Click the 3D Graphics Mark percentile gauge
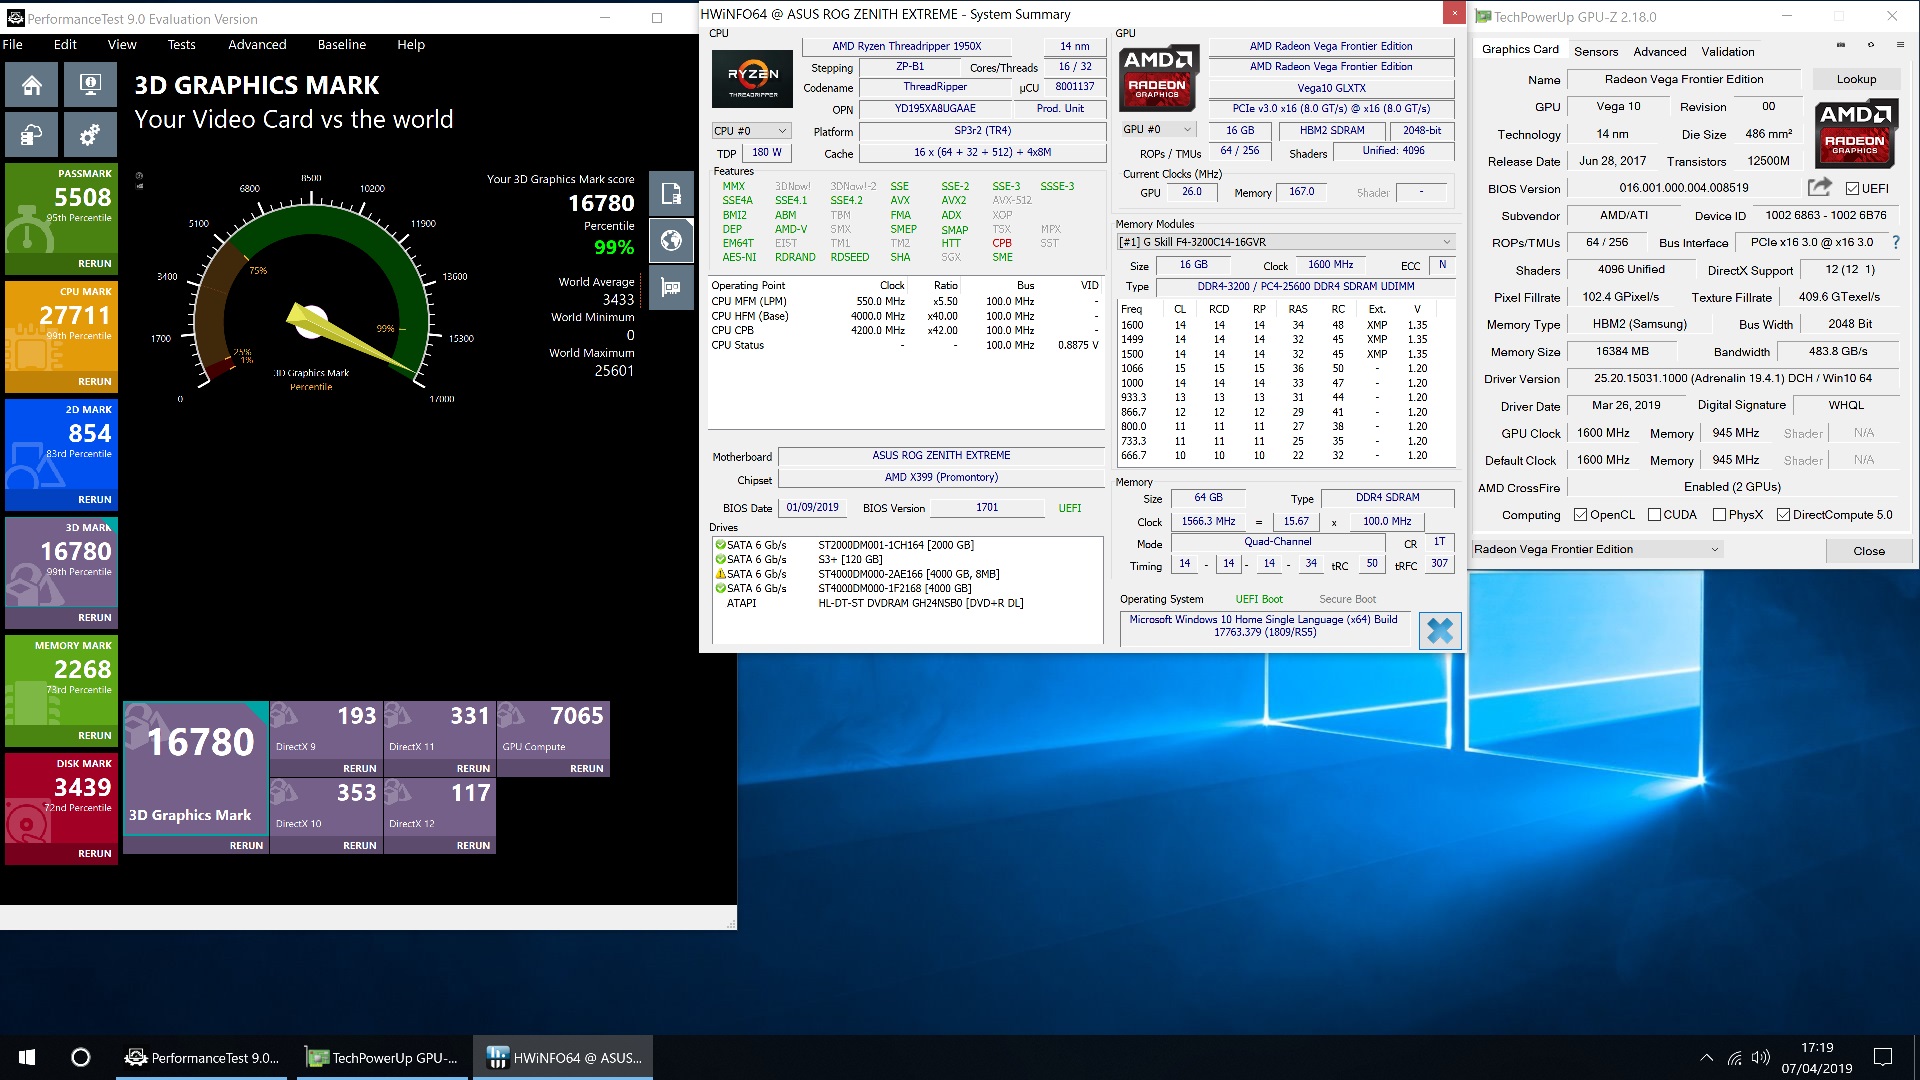 coord(310,290)
